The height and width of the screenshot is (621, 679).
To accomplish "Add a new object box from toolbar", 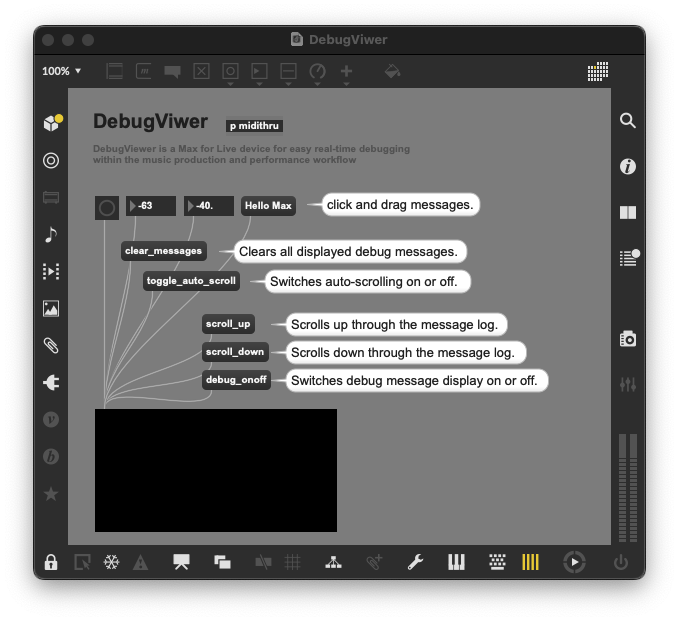I will (114, 71).
